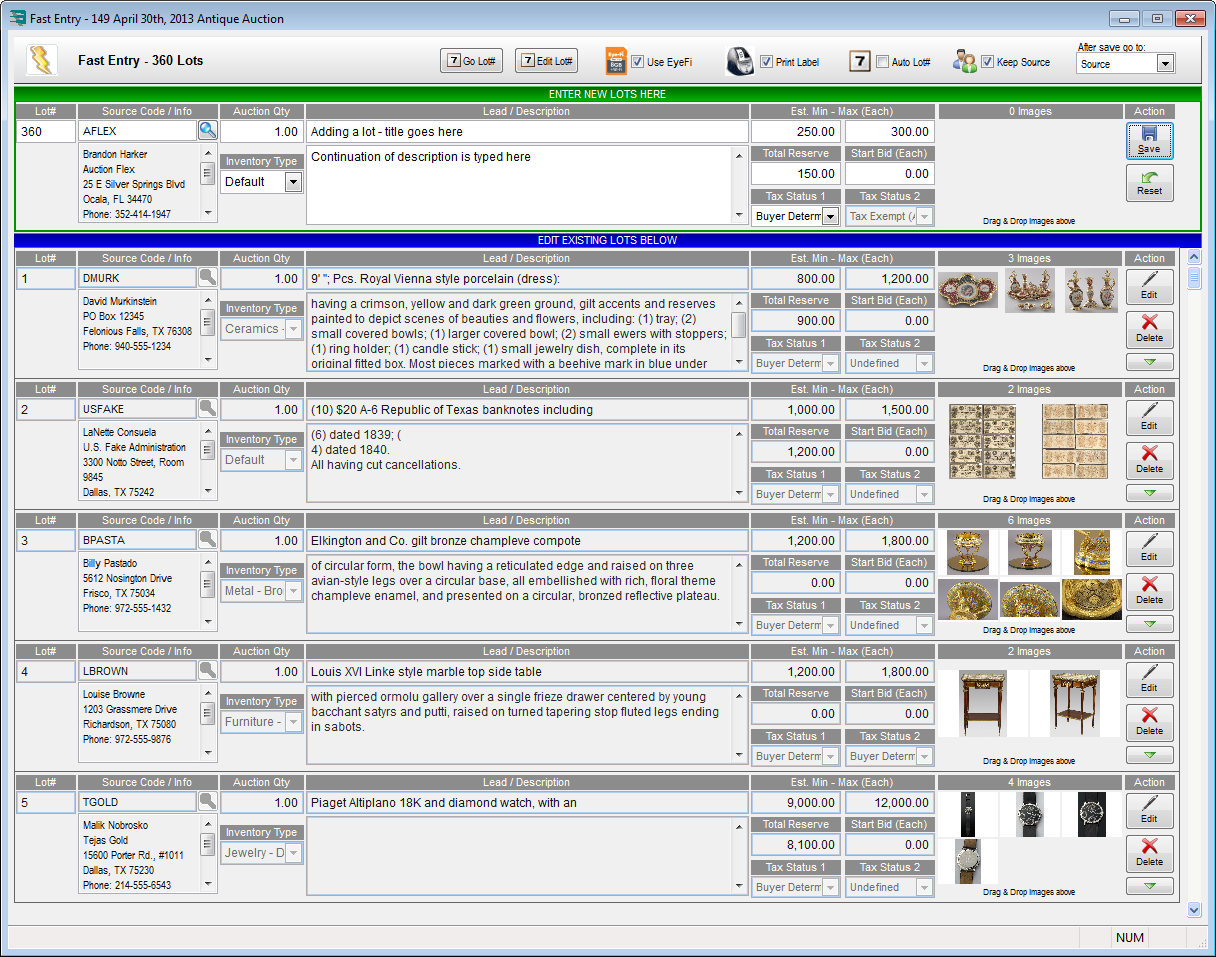This screenshot has height=957, width=1216.
Task: Disable the Use EyeFi checkbox
Action: [637, 62]
